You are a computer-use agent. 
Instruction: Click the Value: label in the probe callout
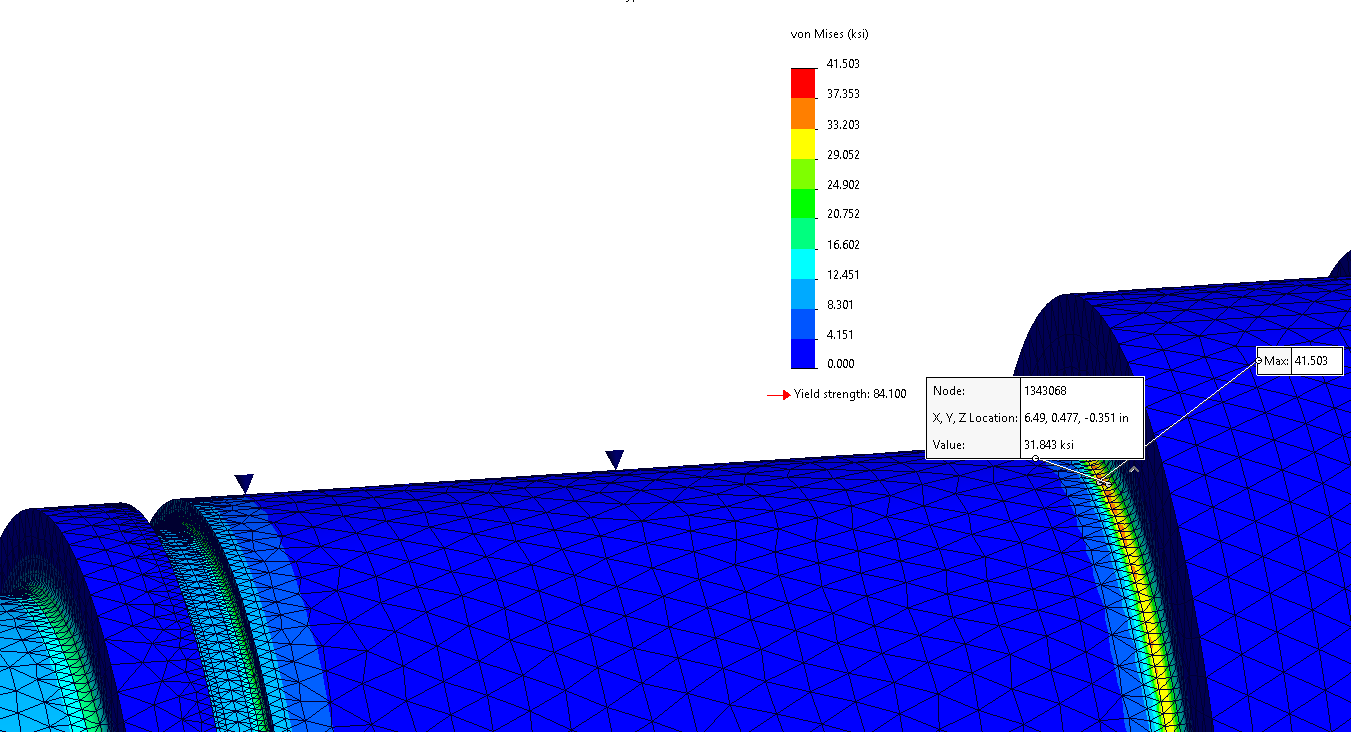(x=950, y=445)
